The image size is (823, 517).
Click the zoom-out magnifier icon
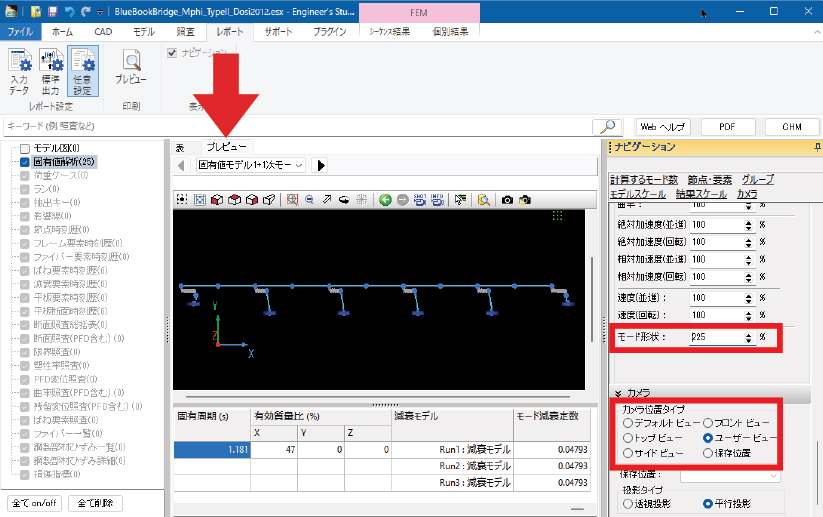click(x=310, y=199)
